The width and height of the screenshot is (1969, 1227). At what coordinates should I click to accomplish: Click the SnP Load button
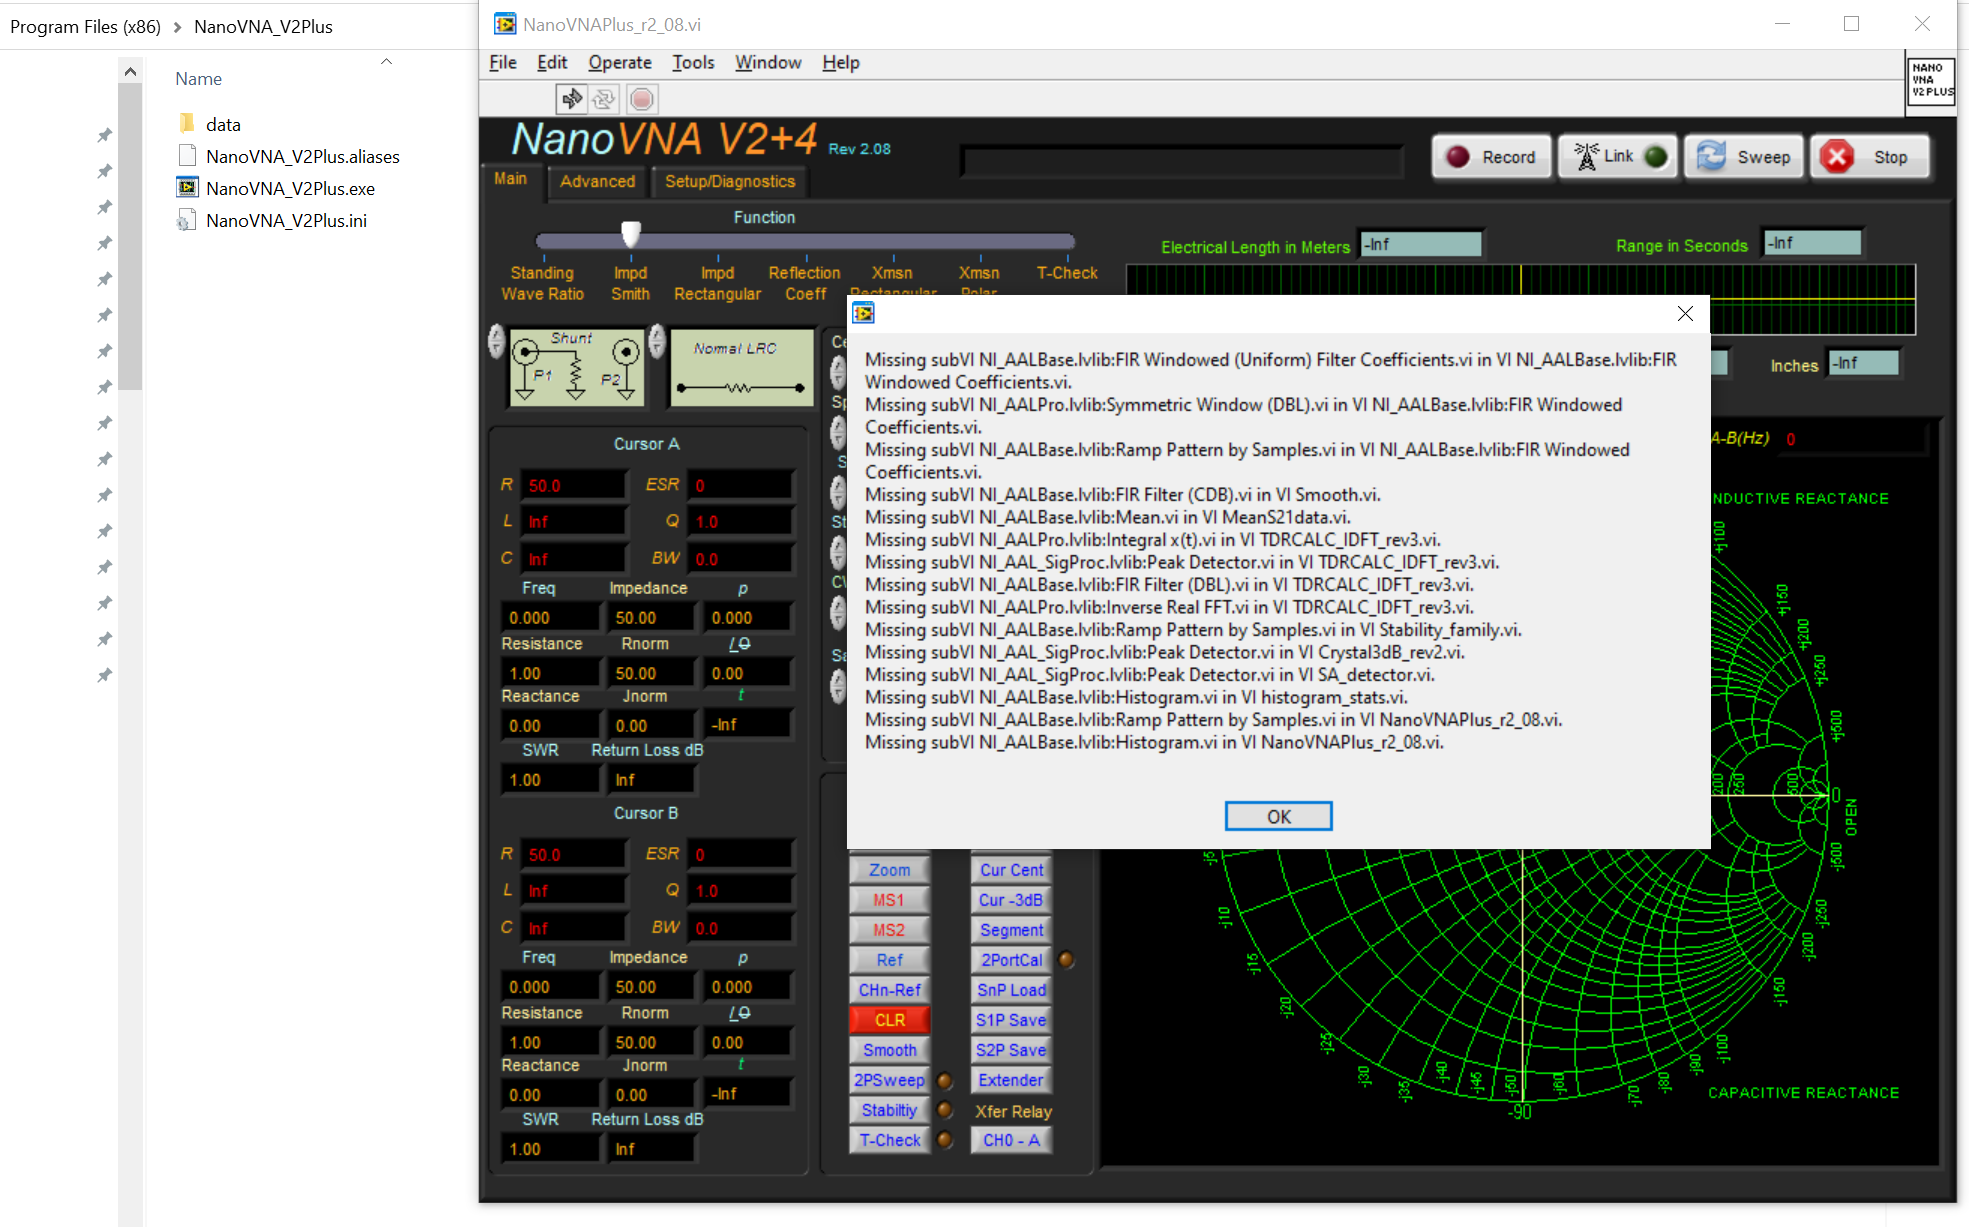tap(1011, 990)
